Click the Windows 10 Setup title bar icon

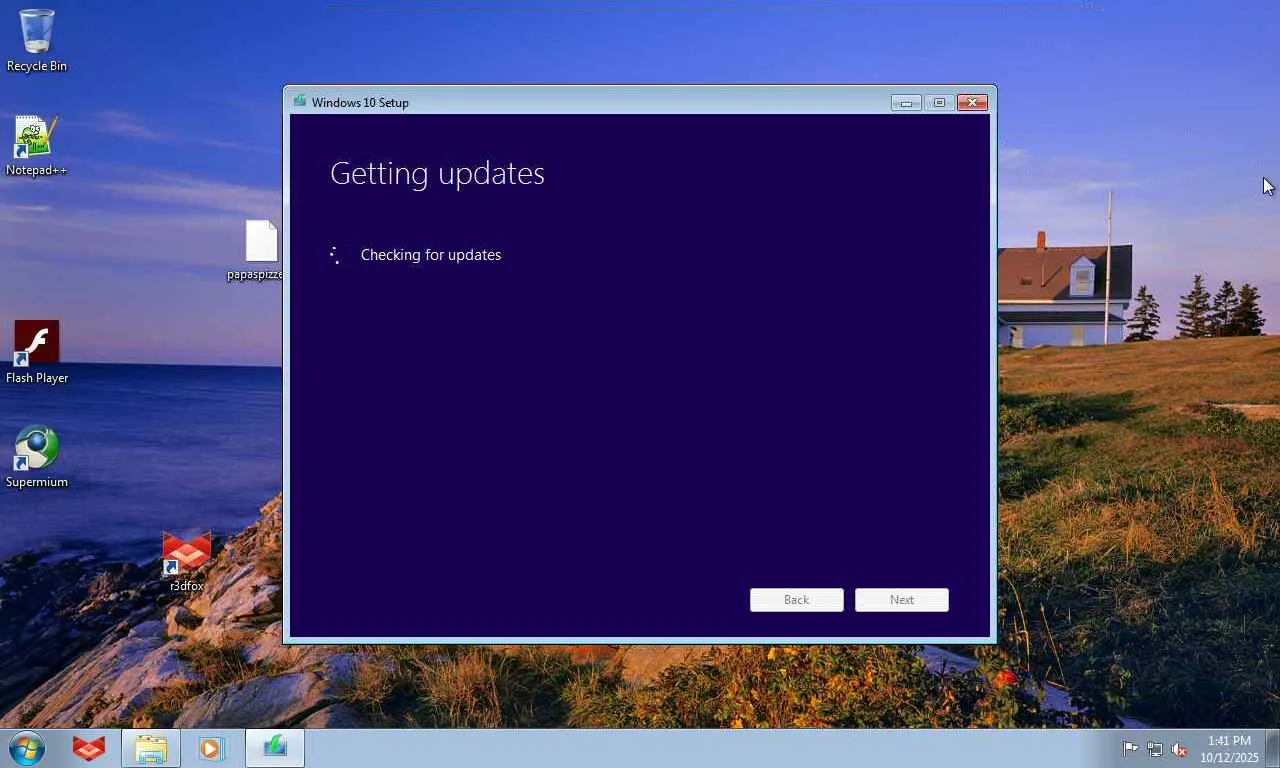tap(300, 101)
